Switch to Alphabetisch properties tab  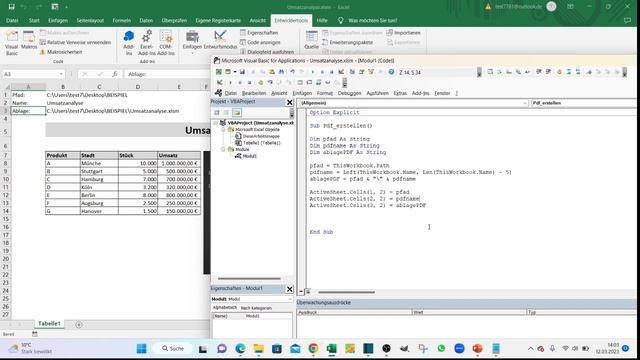(x=224, y=307)
